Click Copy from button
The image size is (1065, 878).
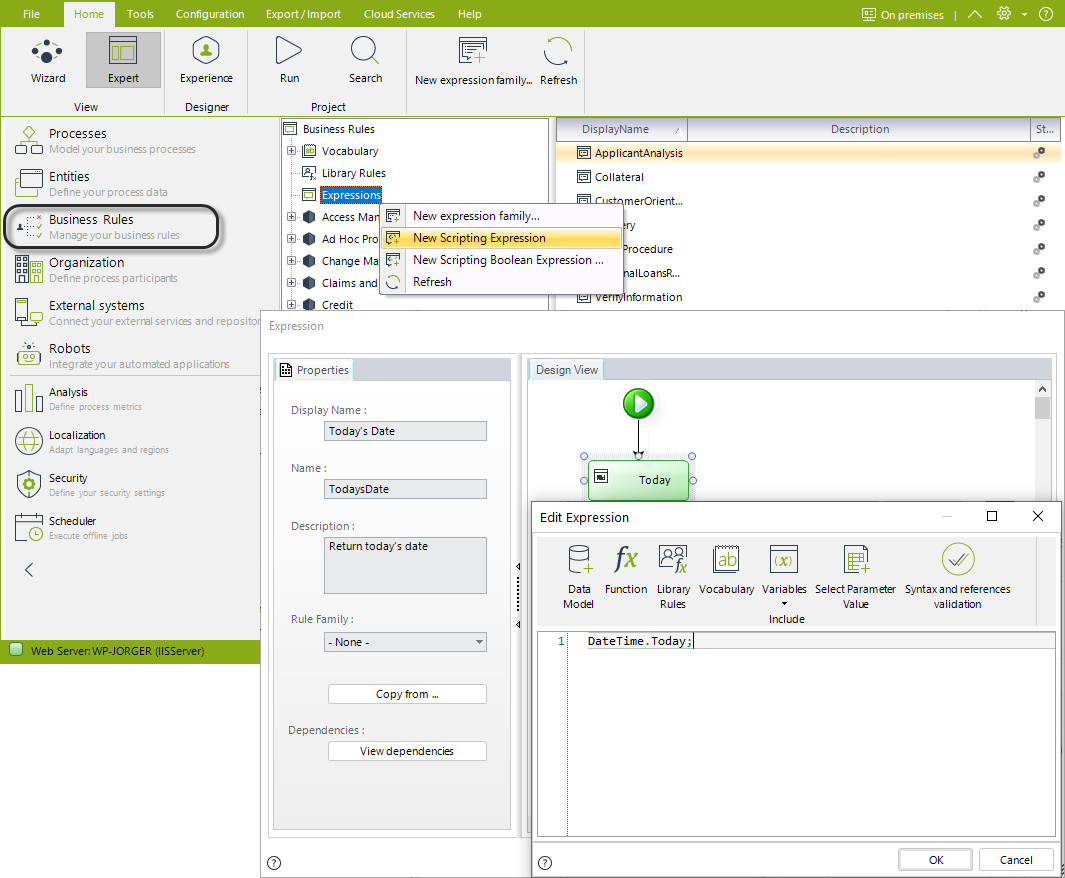[407, 694]
